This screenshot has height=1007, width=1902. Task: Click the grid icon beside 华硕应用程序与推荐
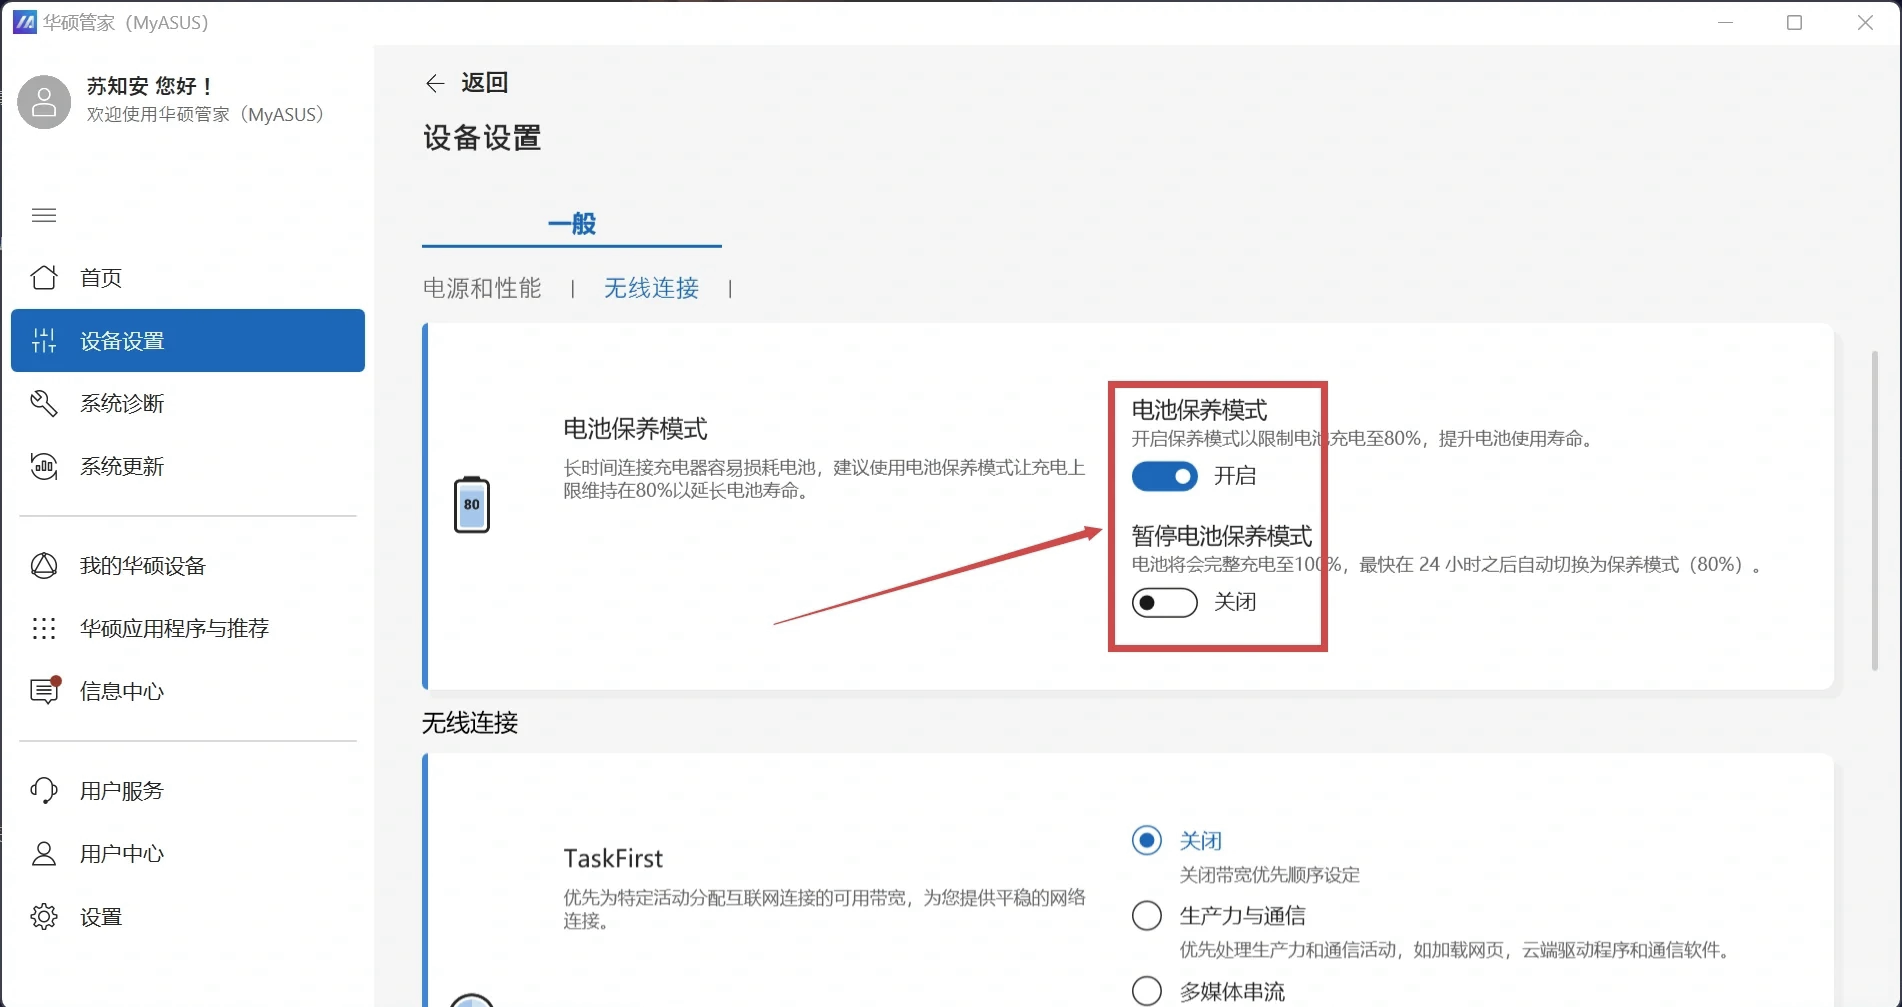(x=44, y=628)
